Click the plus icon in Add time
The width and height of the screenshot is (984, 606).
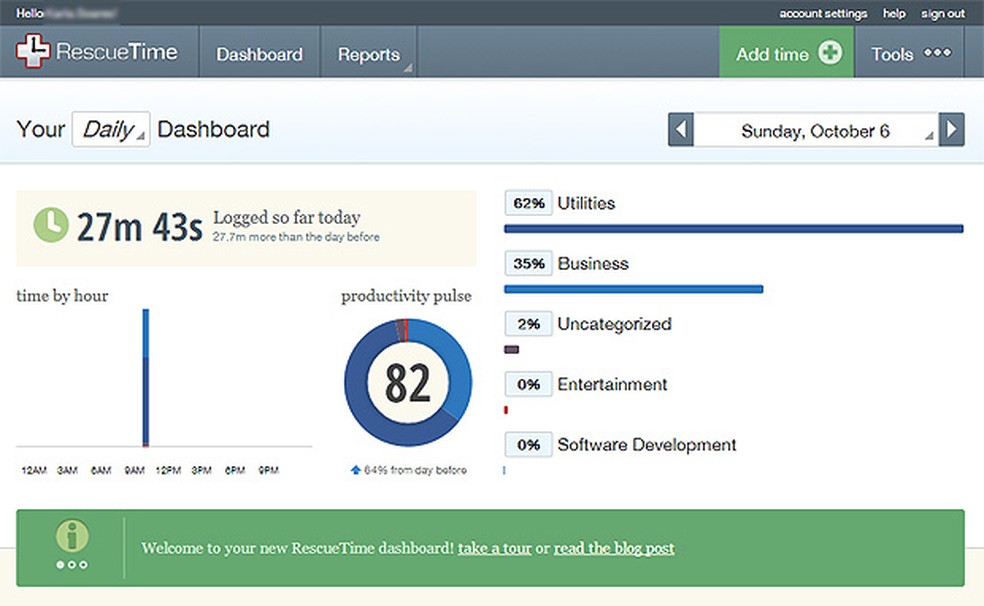[830, 54]
